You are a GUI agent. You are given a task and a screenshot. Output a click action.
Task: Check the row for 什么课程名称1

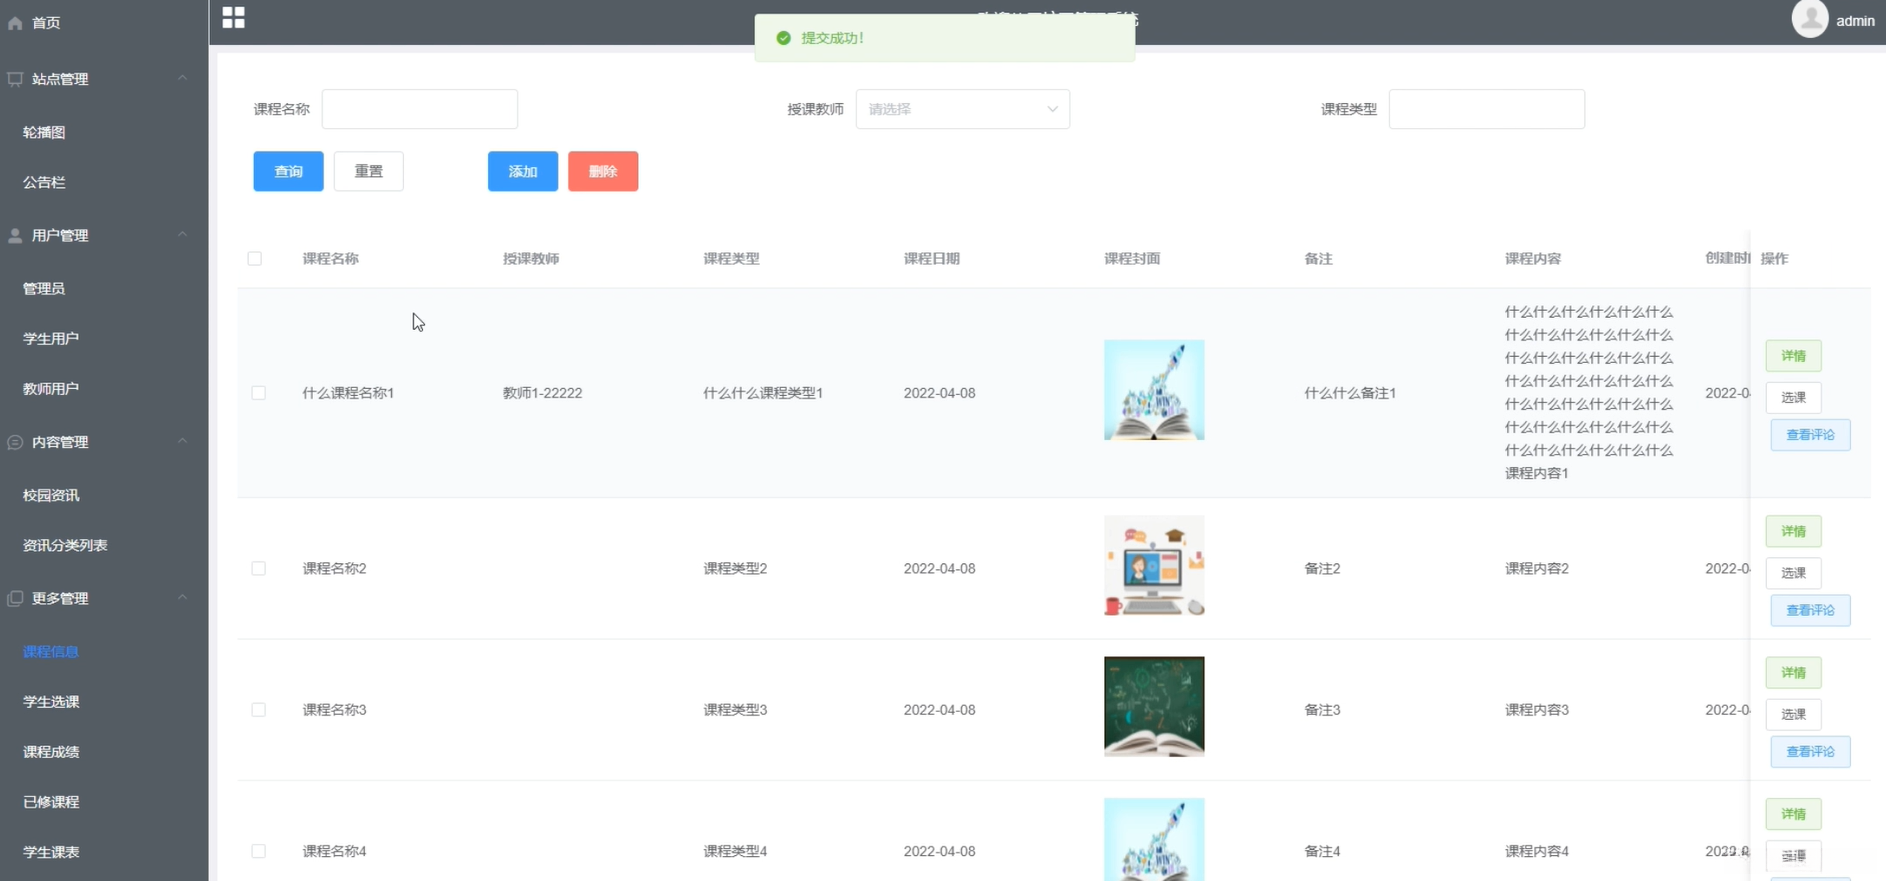259,393
